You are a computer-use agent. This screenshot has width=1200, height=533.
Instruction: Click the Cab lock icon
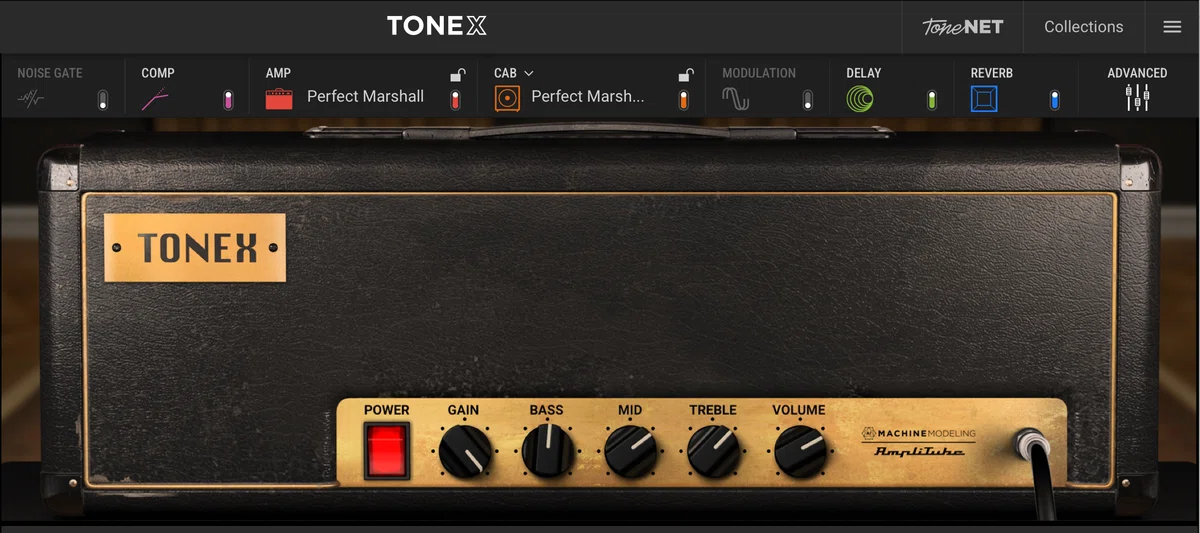[x=686, y=74]
